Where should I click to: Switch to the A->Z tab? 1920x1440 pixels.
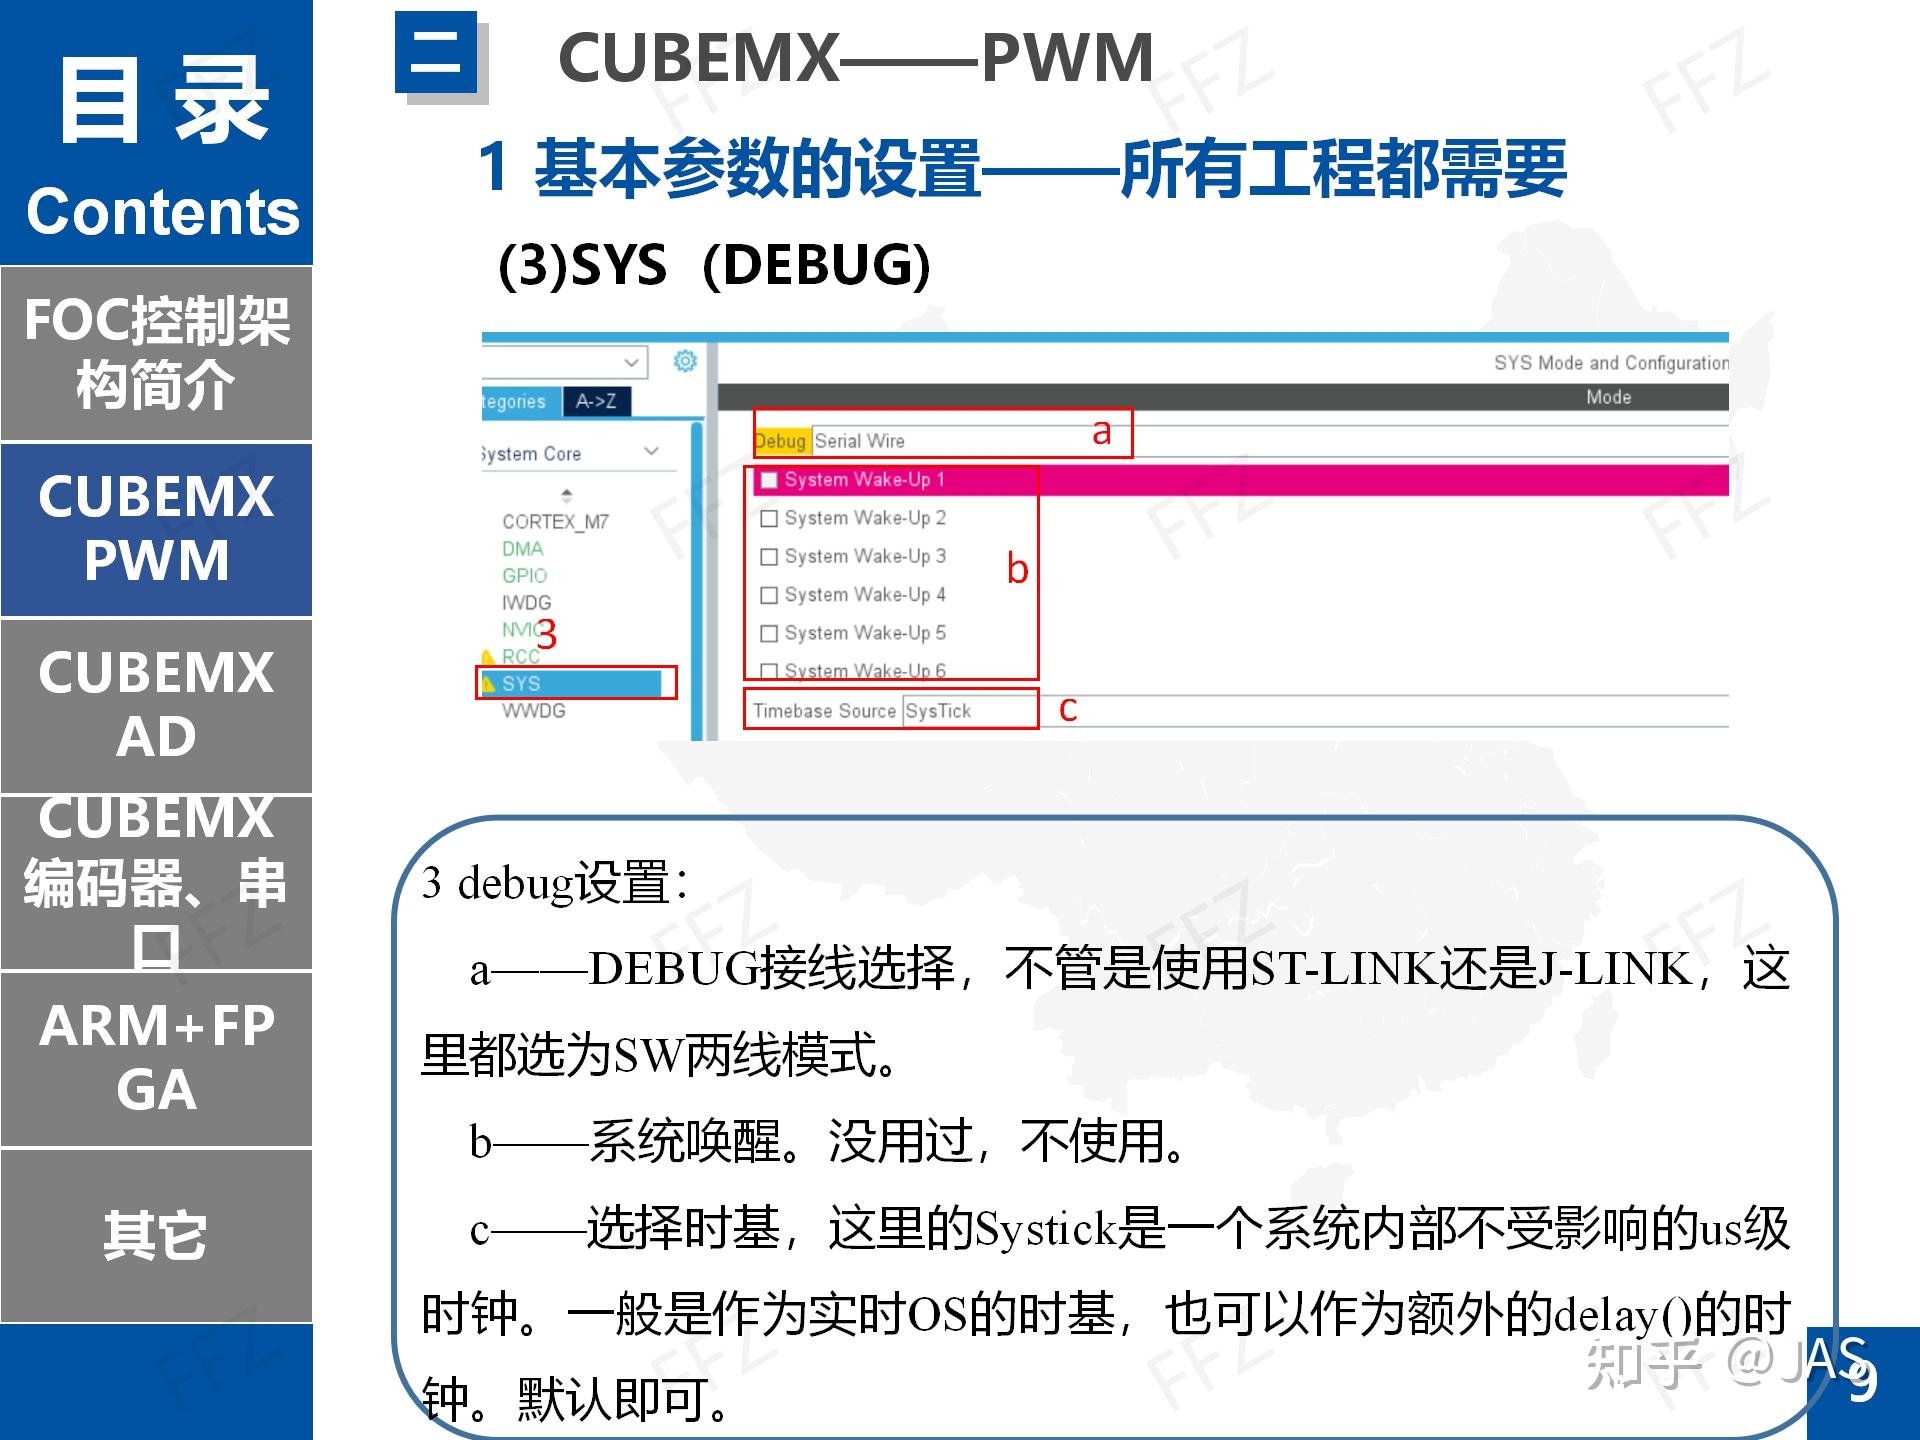596,401
